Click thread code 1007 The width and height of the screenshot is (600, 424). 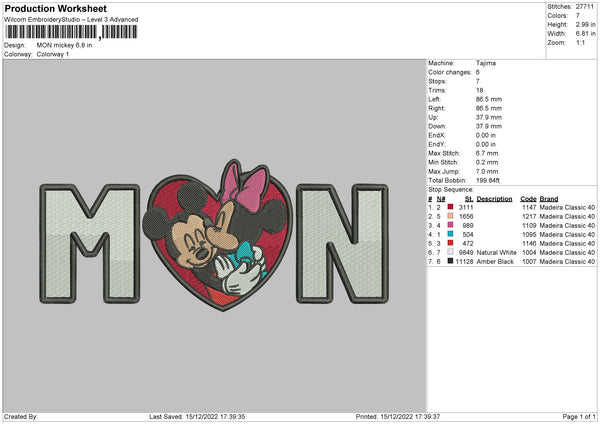point(529,262)
